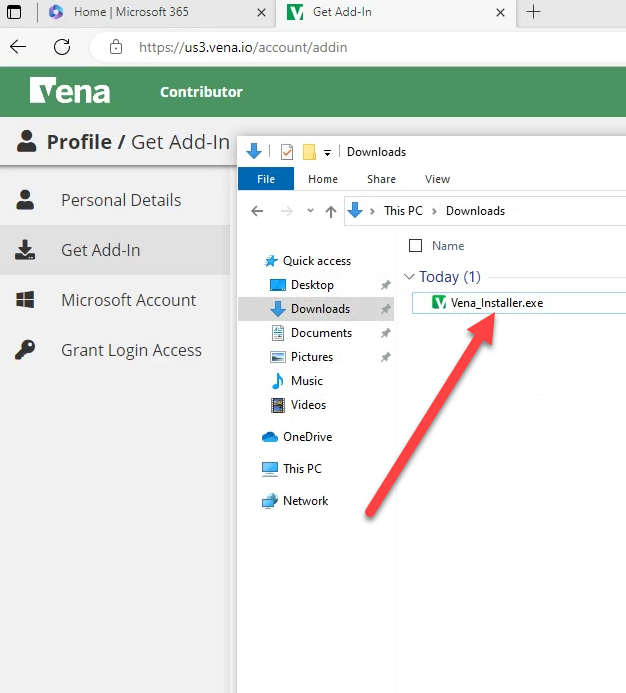Select Get Add-In in sidebar
This screenshot has width=626, height=693.
[115, 250]
